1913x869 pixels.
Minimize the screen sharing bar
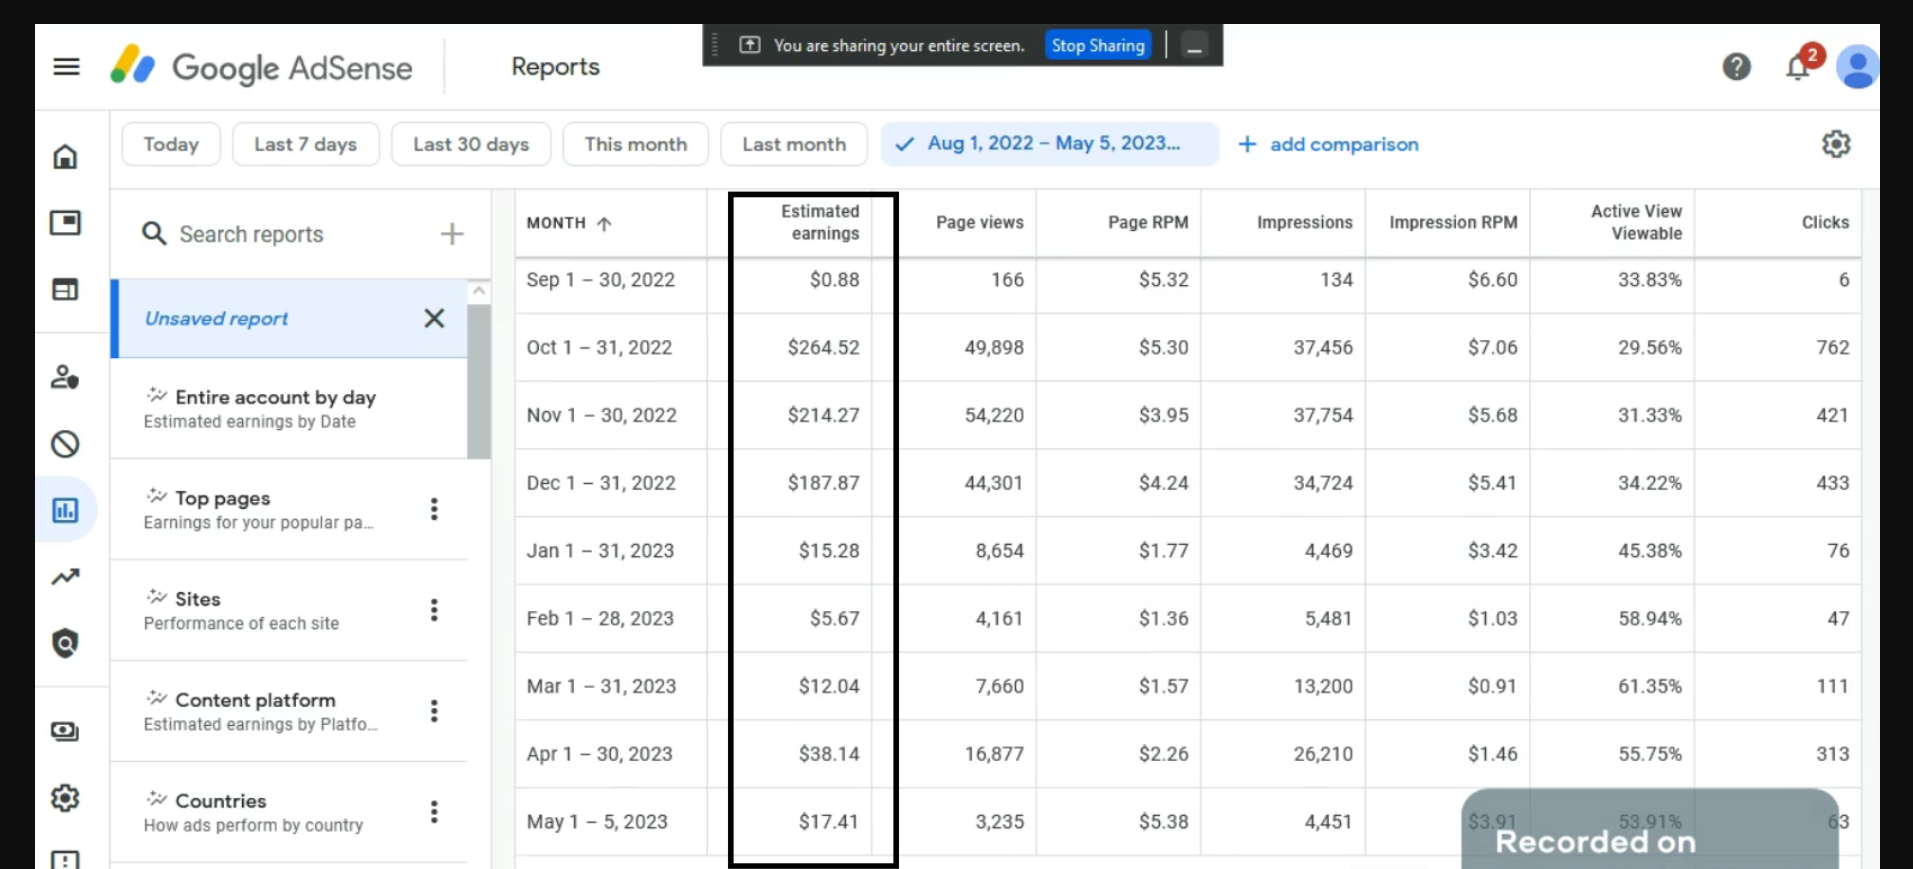pos(1194,46)
